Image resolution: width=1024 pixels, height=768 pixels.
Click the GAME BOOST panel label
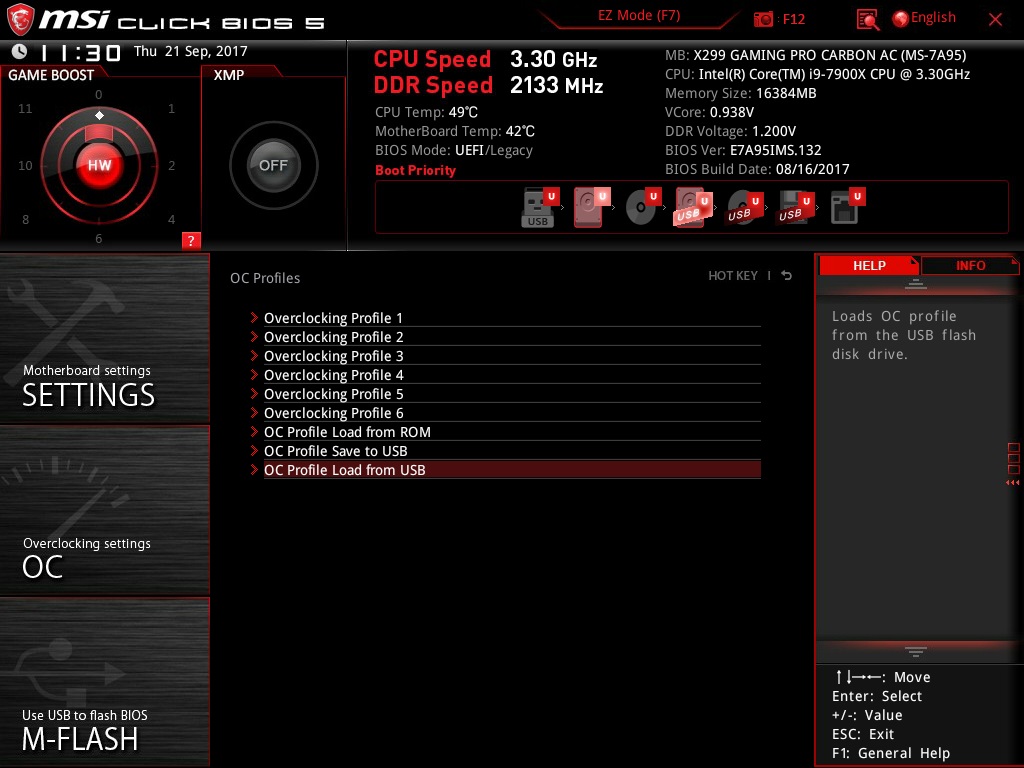click(x=51, y=75)
